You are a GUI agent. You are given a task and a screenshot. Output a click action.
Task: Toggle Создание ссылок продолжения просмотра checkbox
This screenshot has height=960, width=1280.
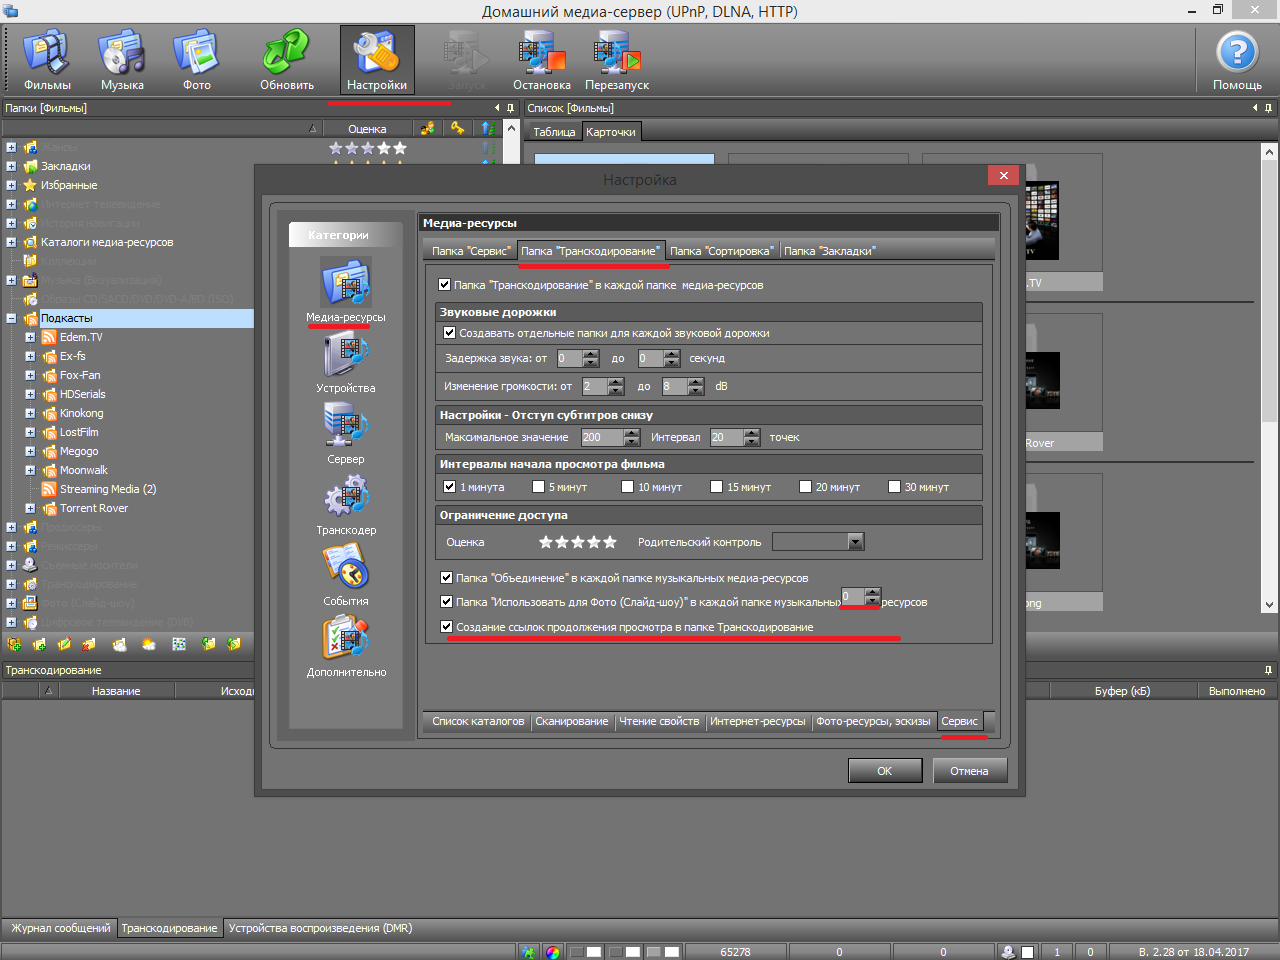coord(447,627)
